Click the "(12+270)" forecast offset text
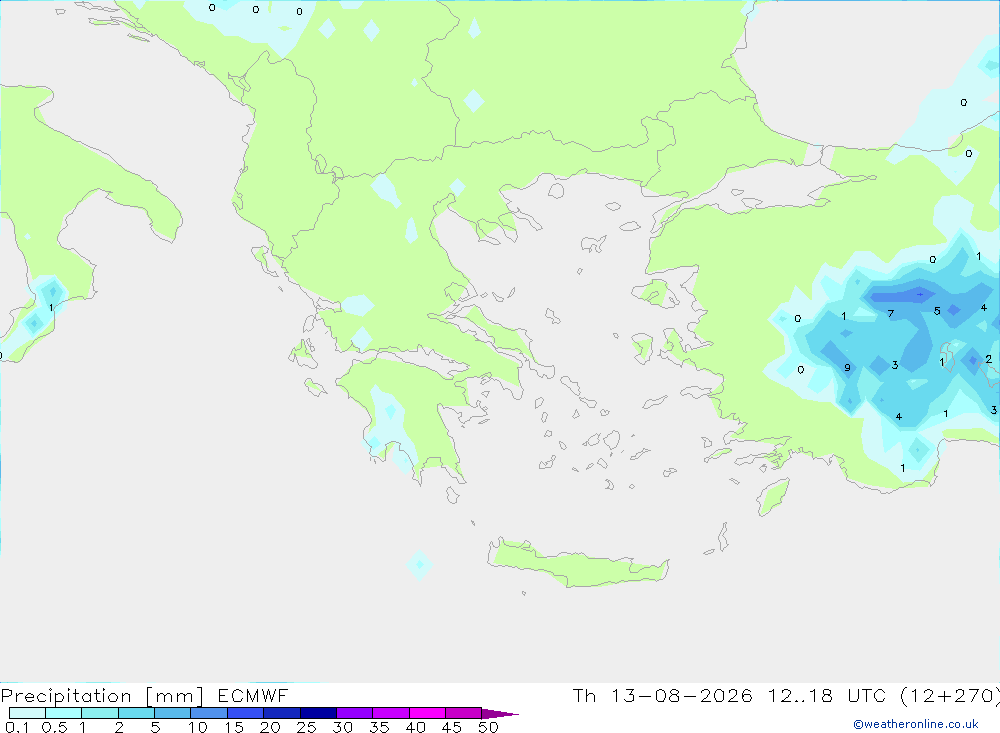The image size is (1000, 733). (949, 695)
